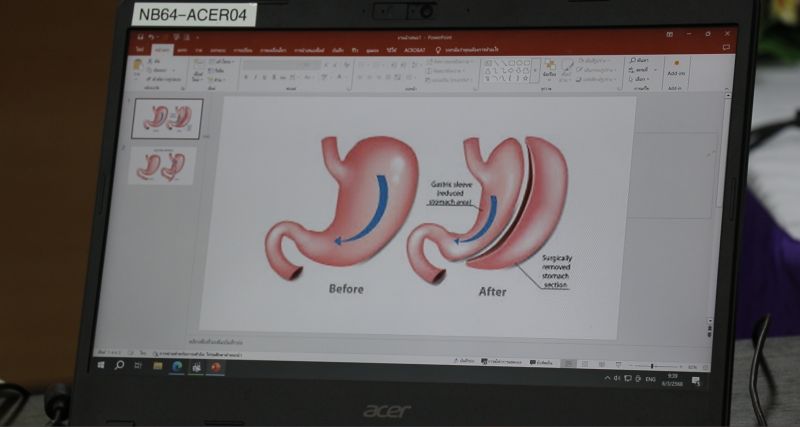Open the ACROBAT ribbon tab
The width and height of the screenshot is (800, 427).
click(415, 51)
